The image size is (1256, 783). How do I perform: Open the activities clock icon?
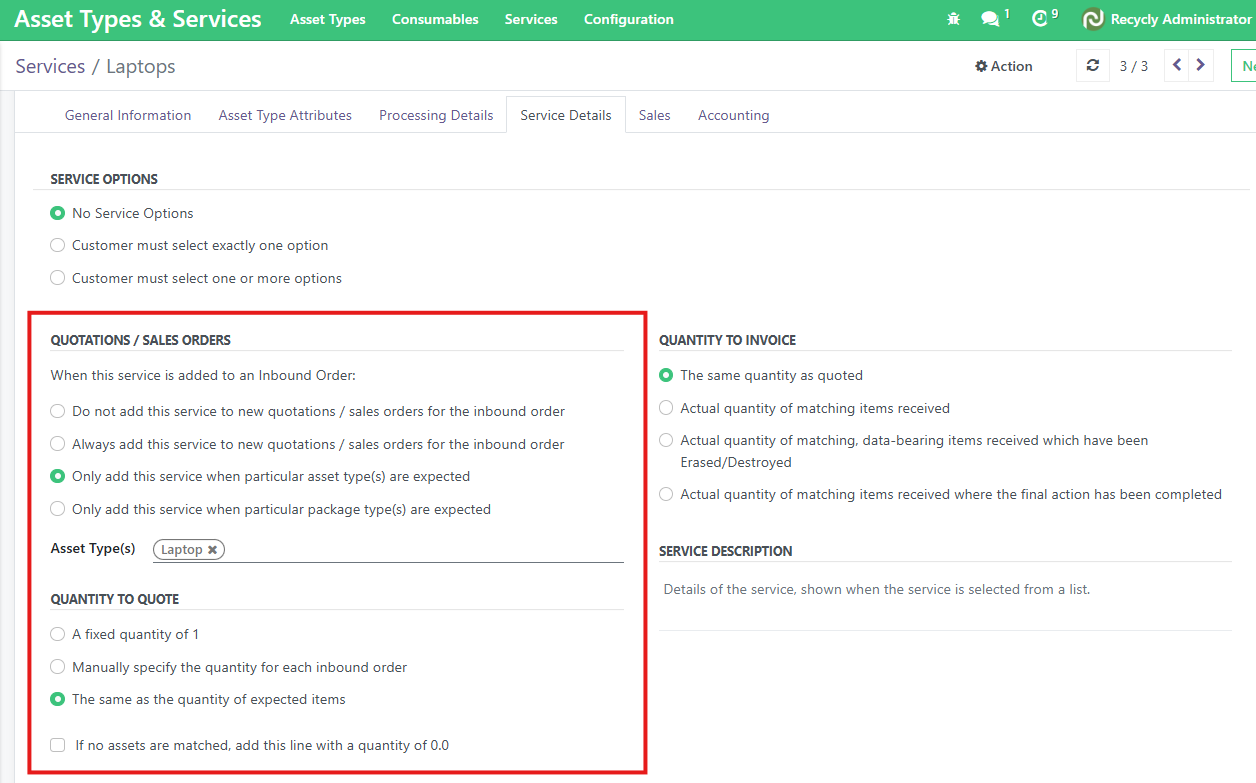[x=1040, y=19]
